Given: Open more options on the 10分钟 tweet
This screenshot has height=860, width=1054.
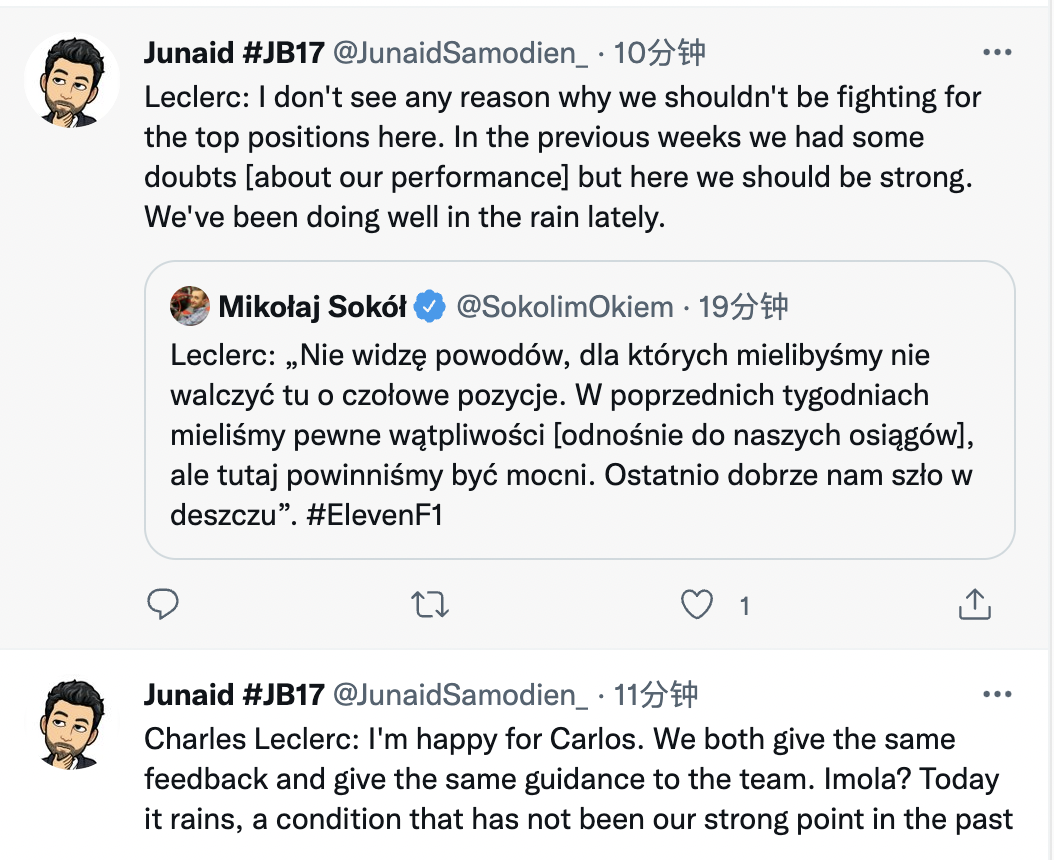Looking at the screenshot, I should tap(998, 53).
